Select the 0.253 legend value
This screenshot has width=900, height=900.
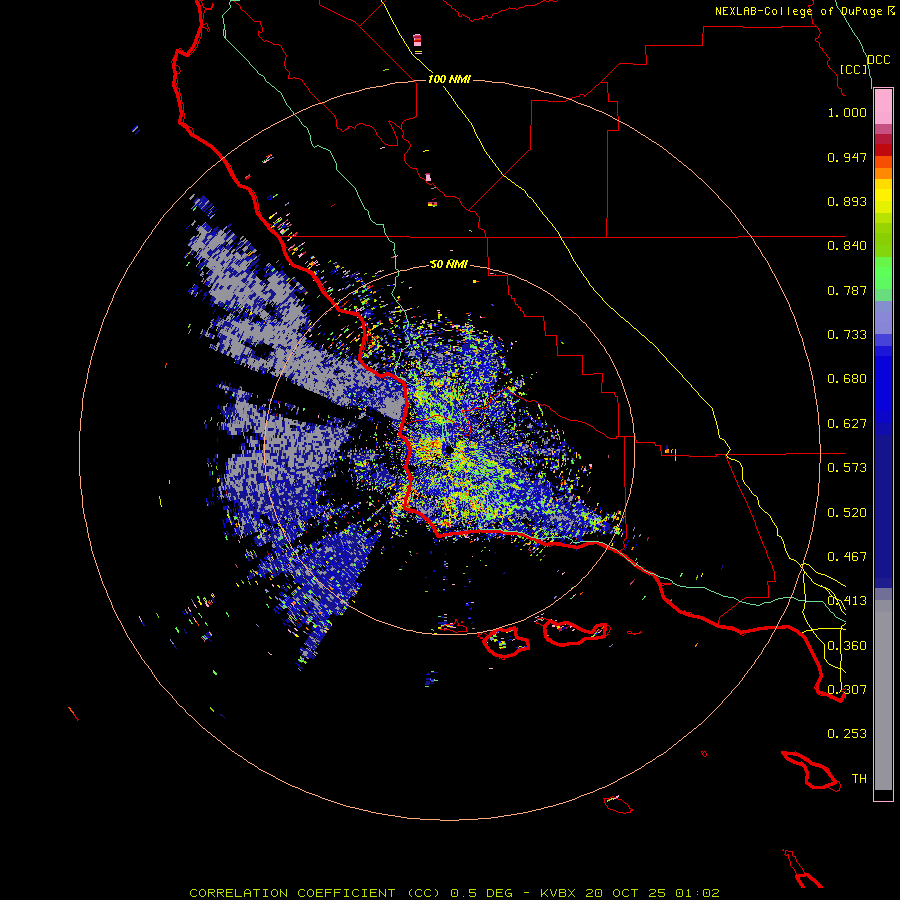coord(847,734)
